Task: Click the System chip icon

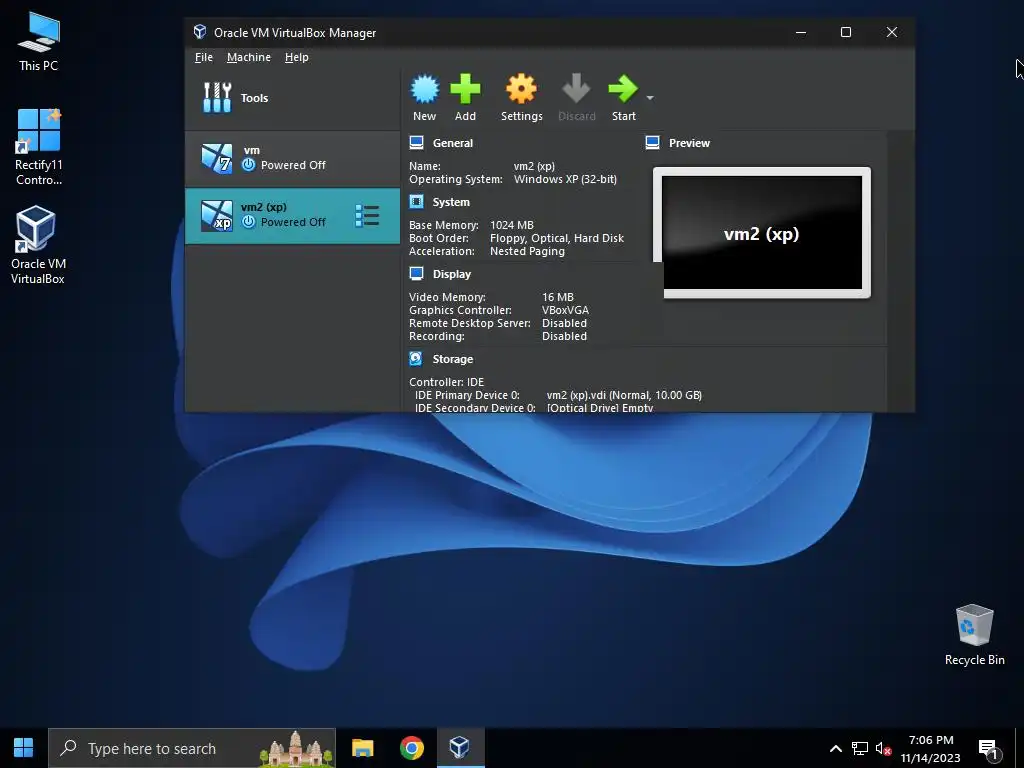Action: click(x=416, y=202)
